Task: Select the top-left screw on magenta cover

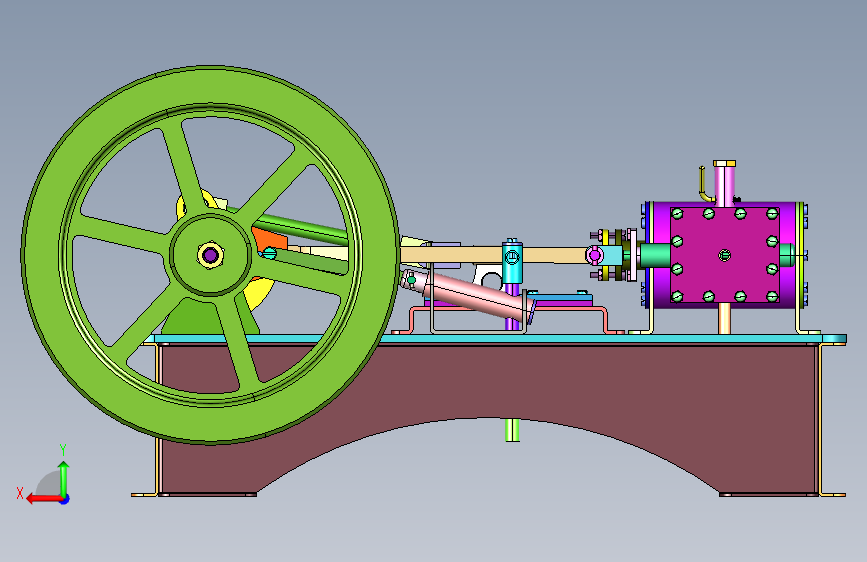Action: click(x=677, y=214)
